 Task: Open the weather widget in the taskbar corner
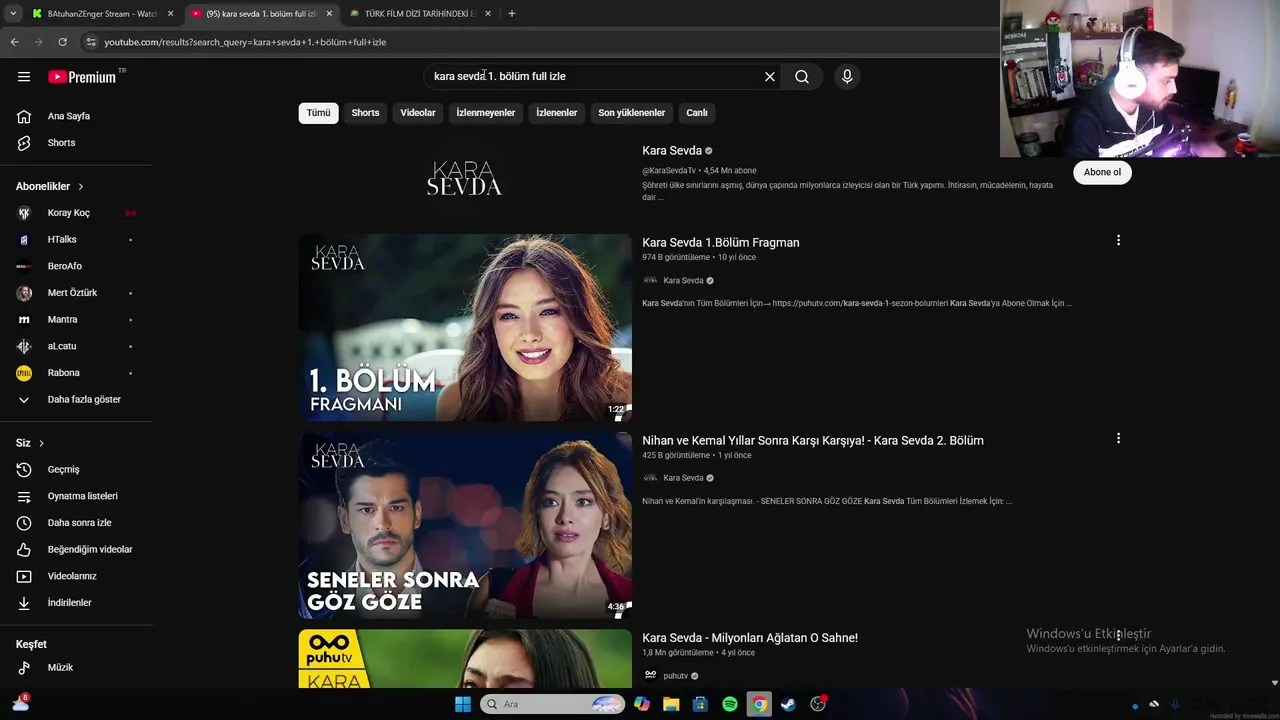coord(20,703)
